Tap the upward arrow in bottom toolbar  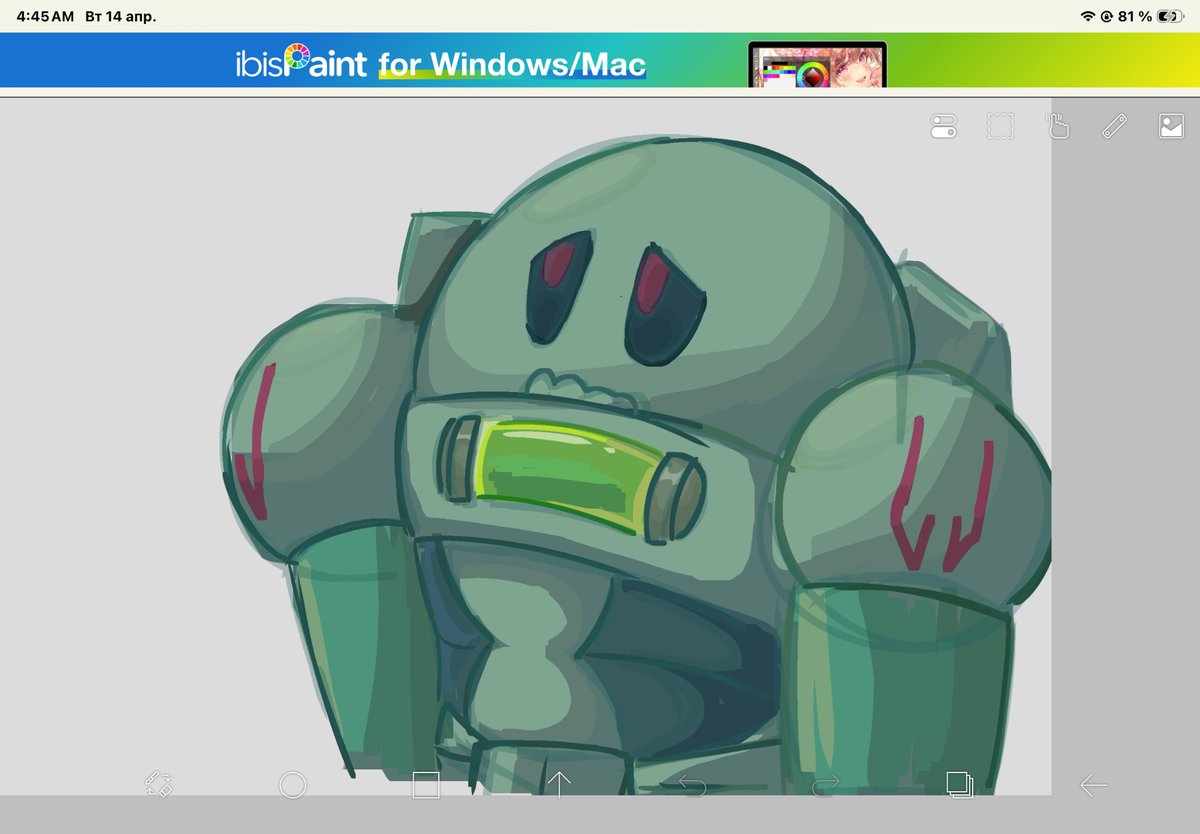pos(558,784)
